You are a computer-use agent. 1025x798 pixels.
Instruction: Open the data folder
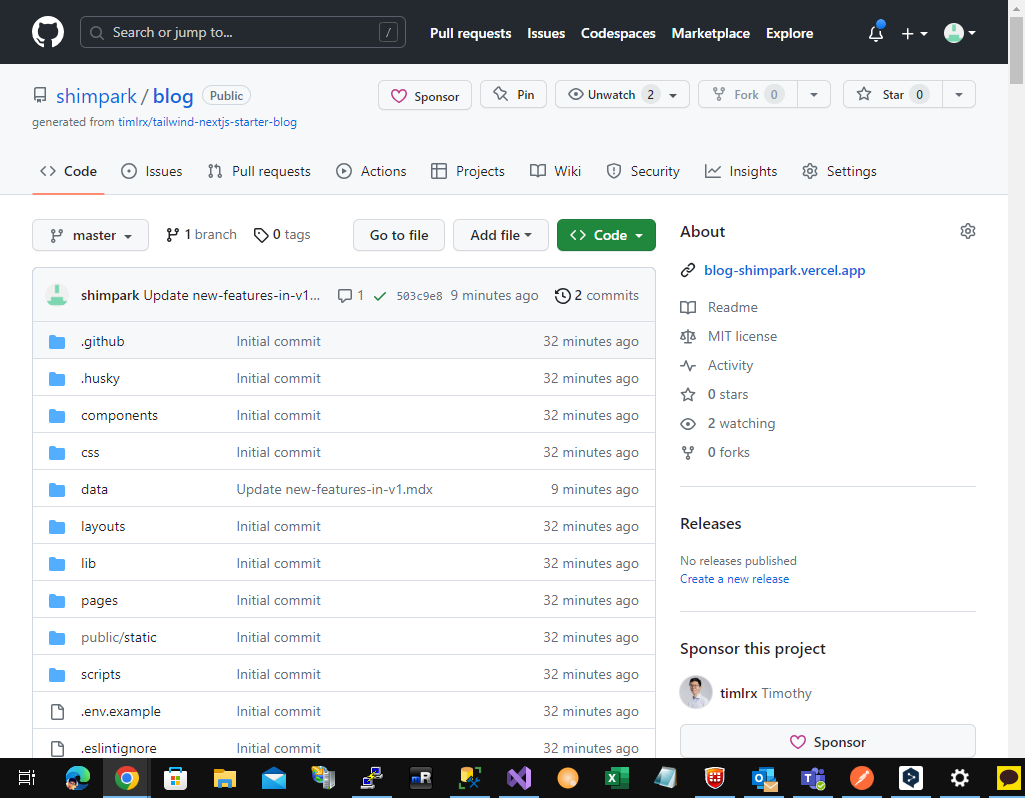[x=94, y=490]
